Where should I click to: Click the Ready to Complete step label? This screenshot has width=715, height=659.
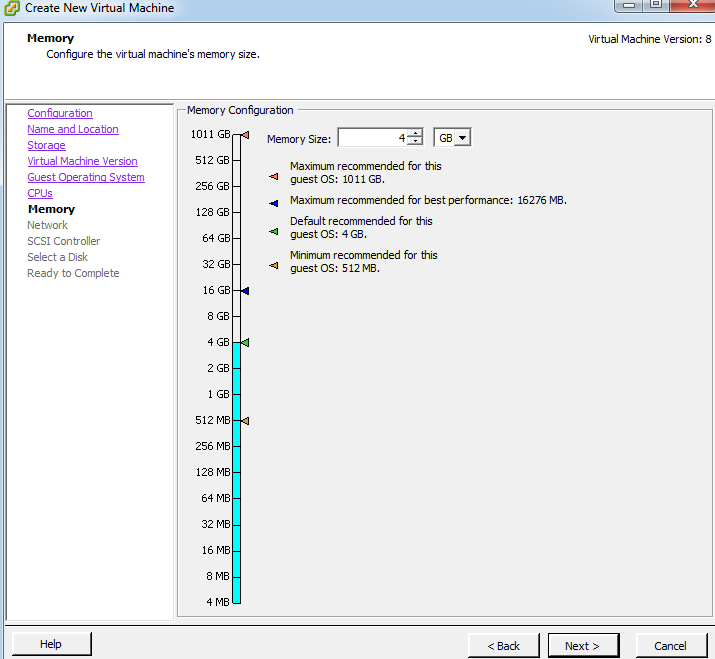pyautogui.click(x=73, y=273)
